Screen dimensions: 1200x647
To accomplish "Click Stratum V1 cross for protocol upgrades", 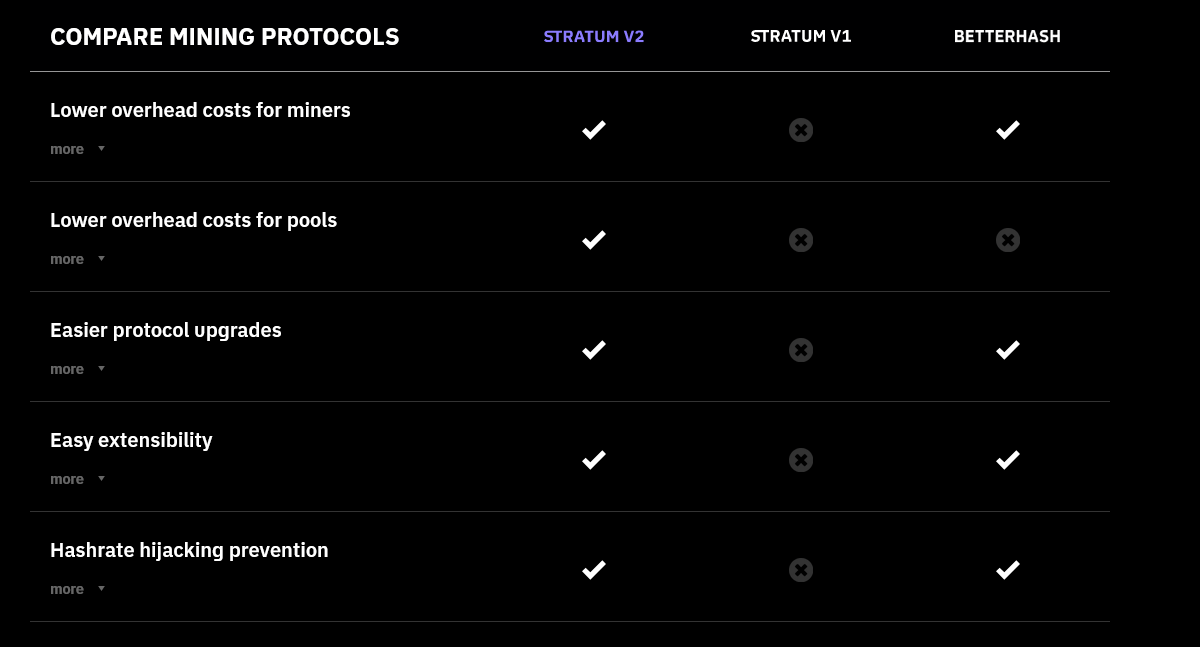I will 801,350.
